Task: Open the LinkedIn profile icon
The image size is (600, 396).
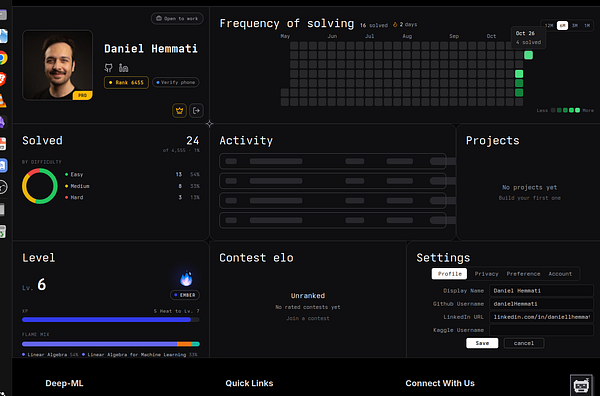Action: click(123, 68)
